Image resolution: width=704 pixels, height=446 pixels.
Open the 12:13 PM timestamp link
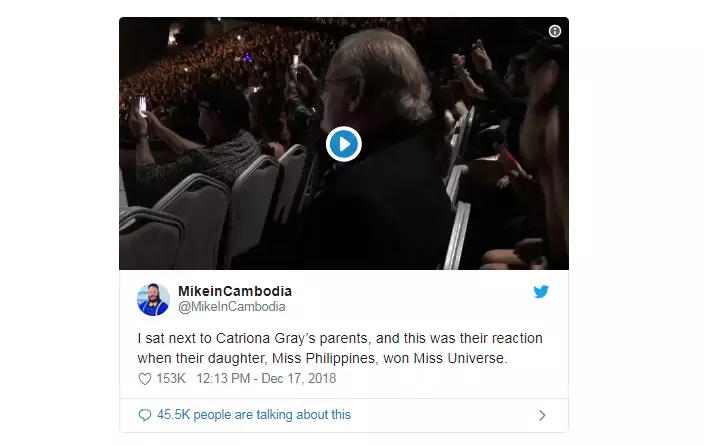[224, 379]
